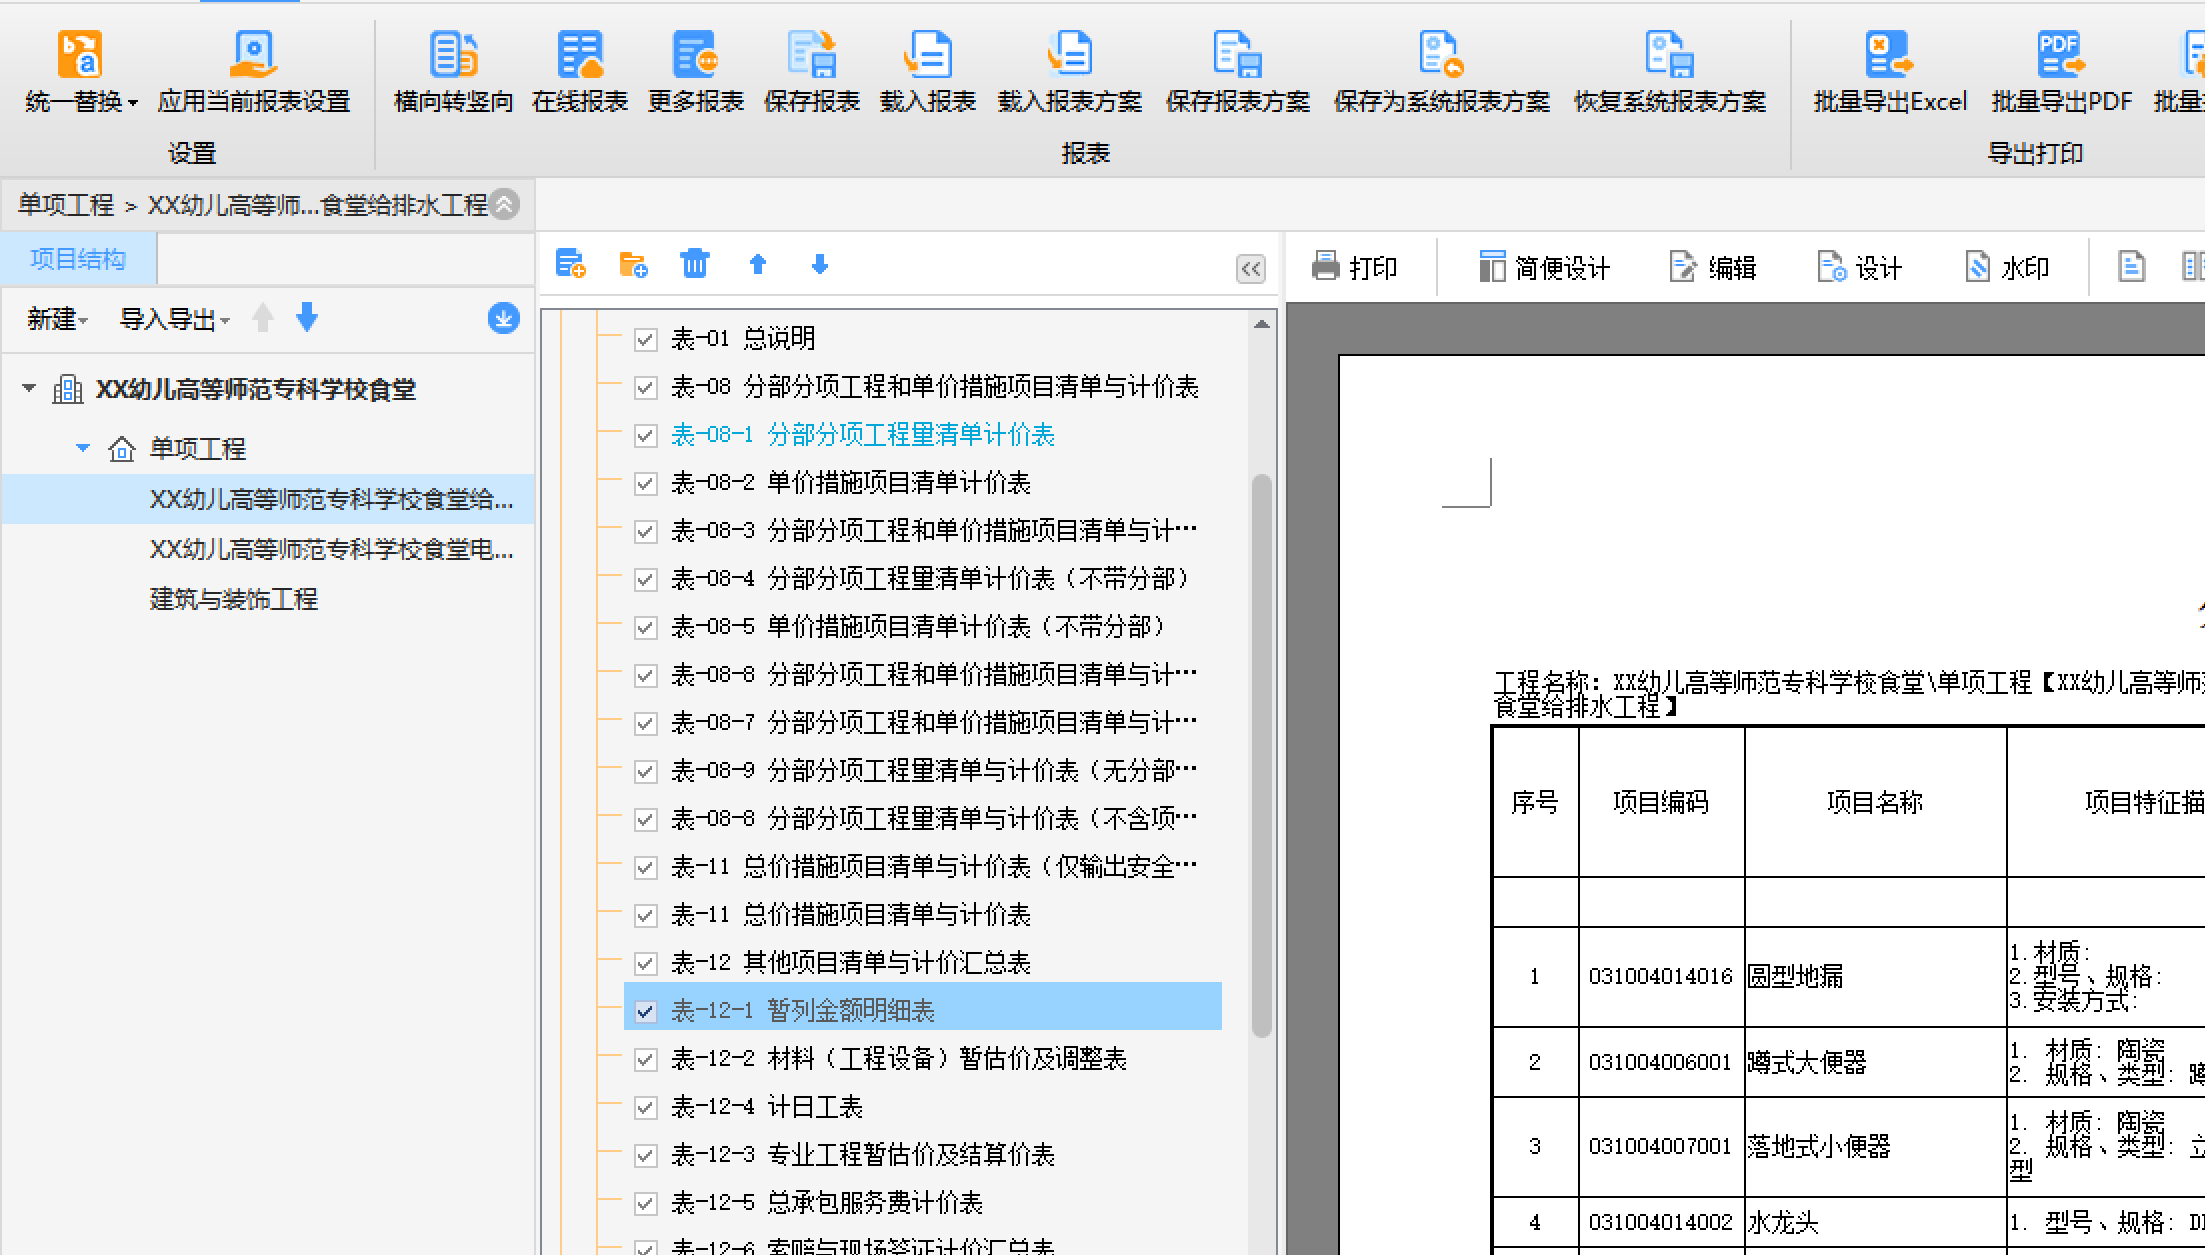The image size is (2205, 1255).
Task: Open the 新建 dropdown
Action: click(x=57, y=319)
